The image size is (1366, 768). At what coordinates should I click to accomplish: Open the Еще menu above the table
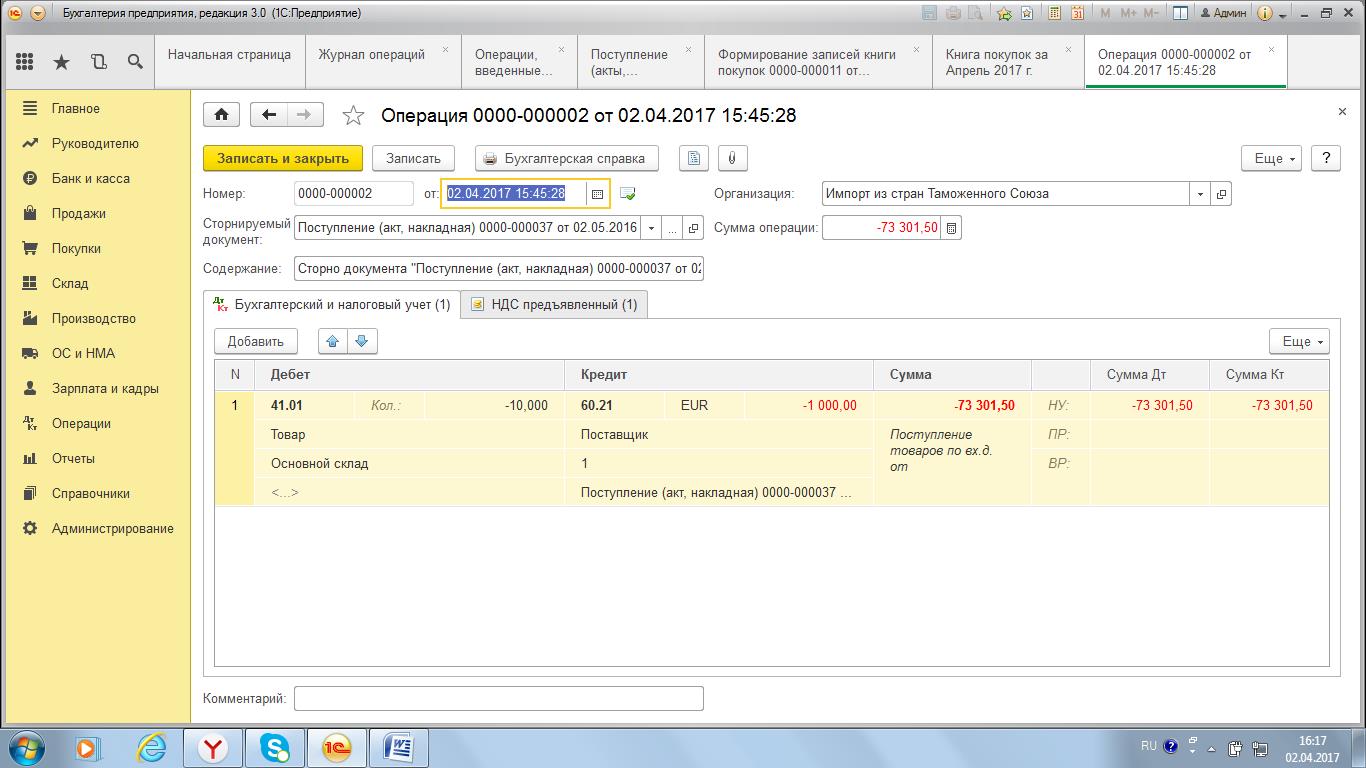coord(1298,341)
